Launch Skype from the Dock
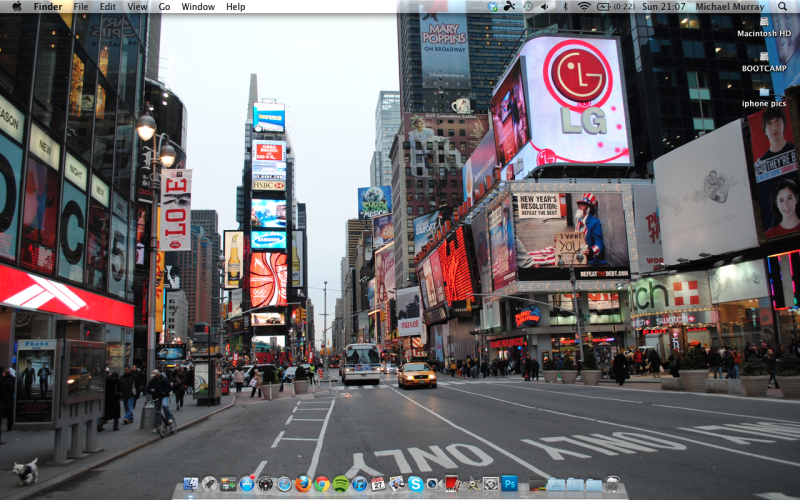 pyautogui.click(x=415, y=483)
